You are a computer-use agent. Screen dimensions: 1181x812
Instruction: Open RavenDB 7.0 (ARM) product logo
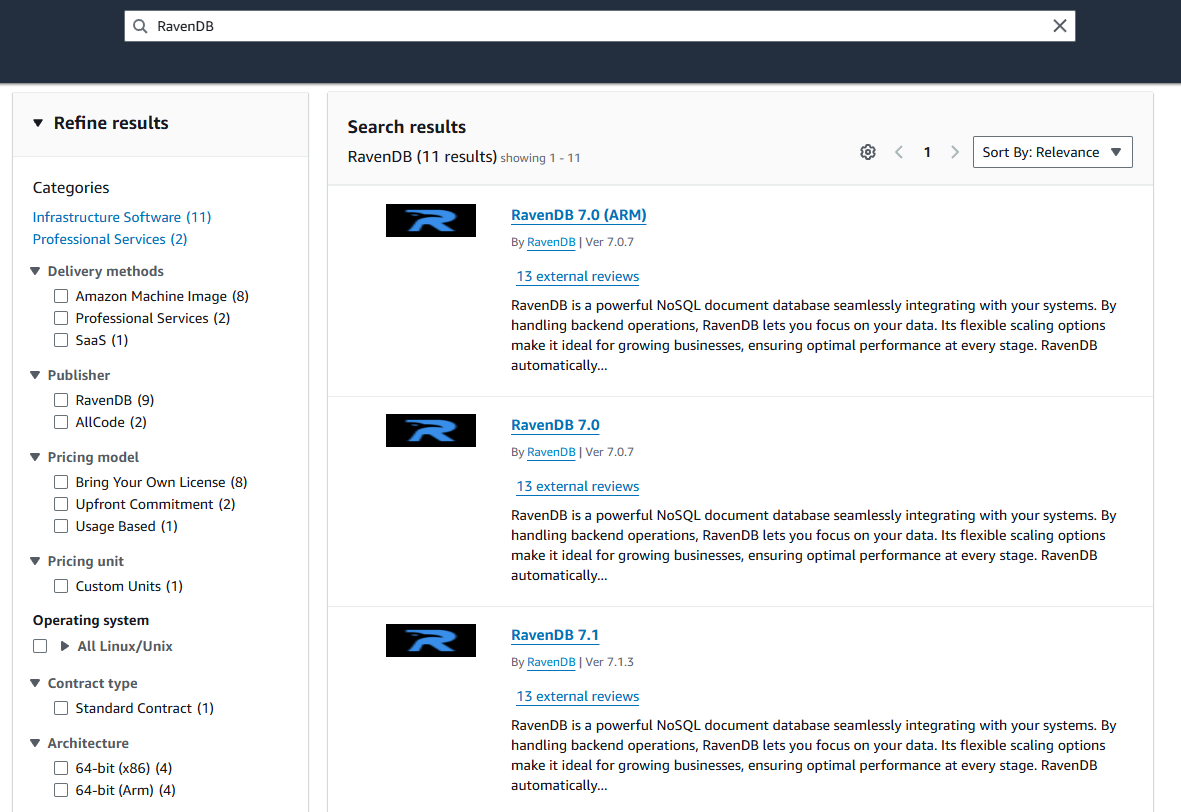tap(431, 221)
